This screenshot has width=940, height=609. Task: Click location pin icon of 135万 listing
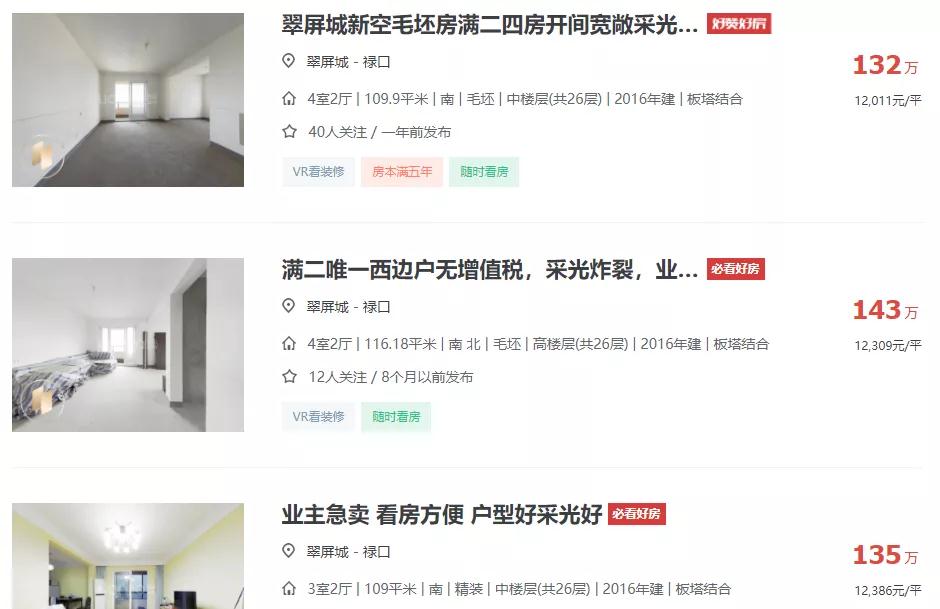point(288,551)
